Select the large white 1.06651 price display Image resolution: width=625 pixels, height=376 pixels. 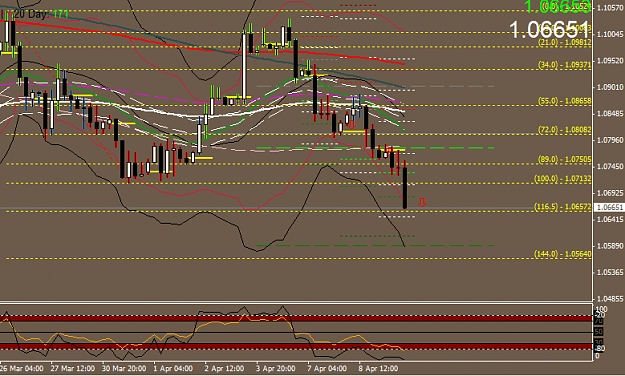point(549,30)
